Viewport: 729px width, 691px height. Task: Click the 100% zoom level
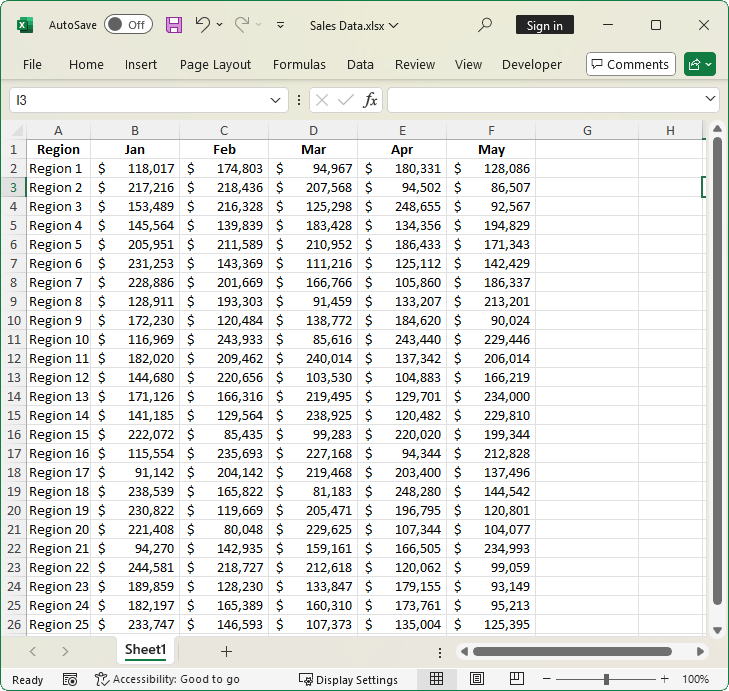695,679
